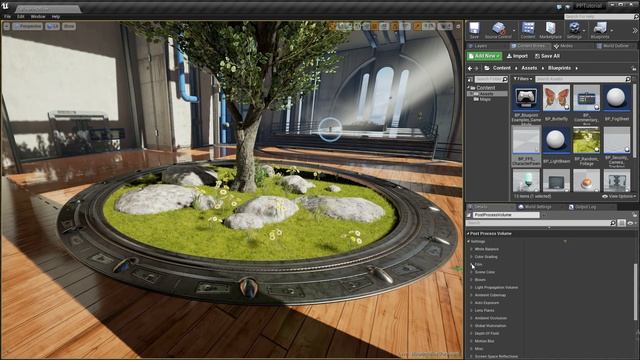Click the Search Assets input field
Screen dimensions: 640x360
pyautogui.click(x=583, y=79)
